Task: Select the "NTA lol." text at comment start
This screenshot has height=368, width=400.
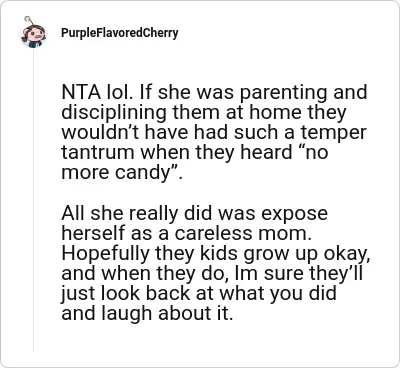Action: [x=97, y=93]
